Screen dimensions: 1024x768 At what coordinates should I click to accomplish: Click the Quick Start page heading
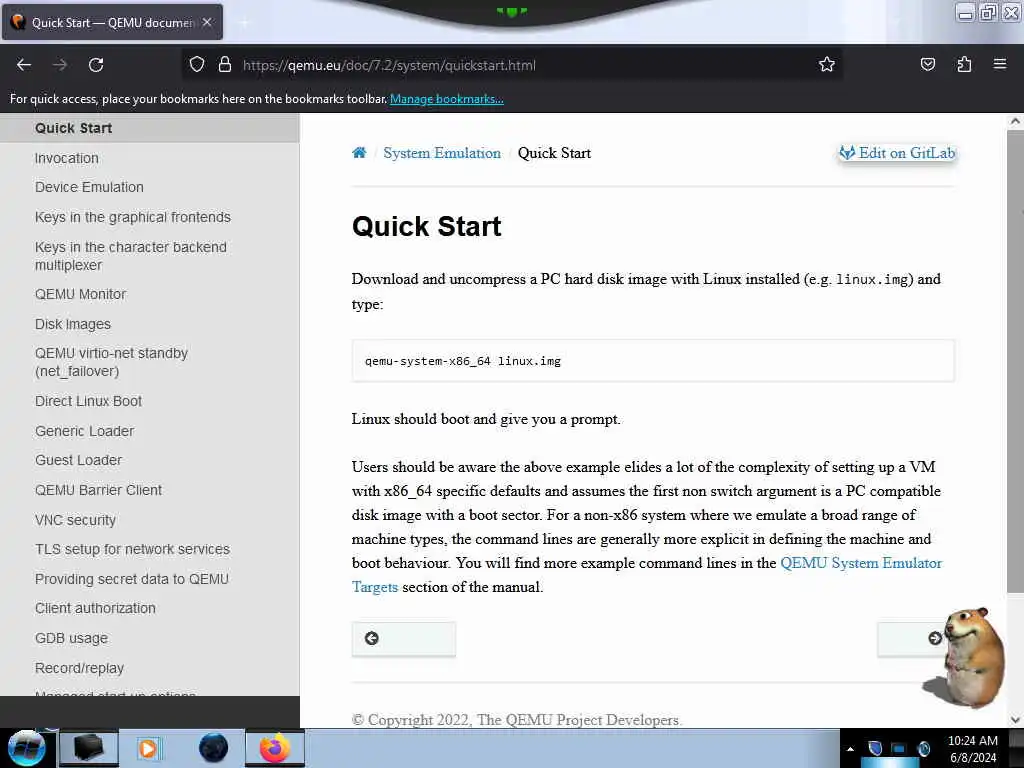click(x=426, y=227)
